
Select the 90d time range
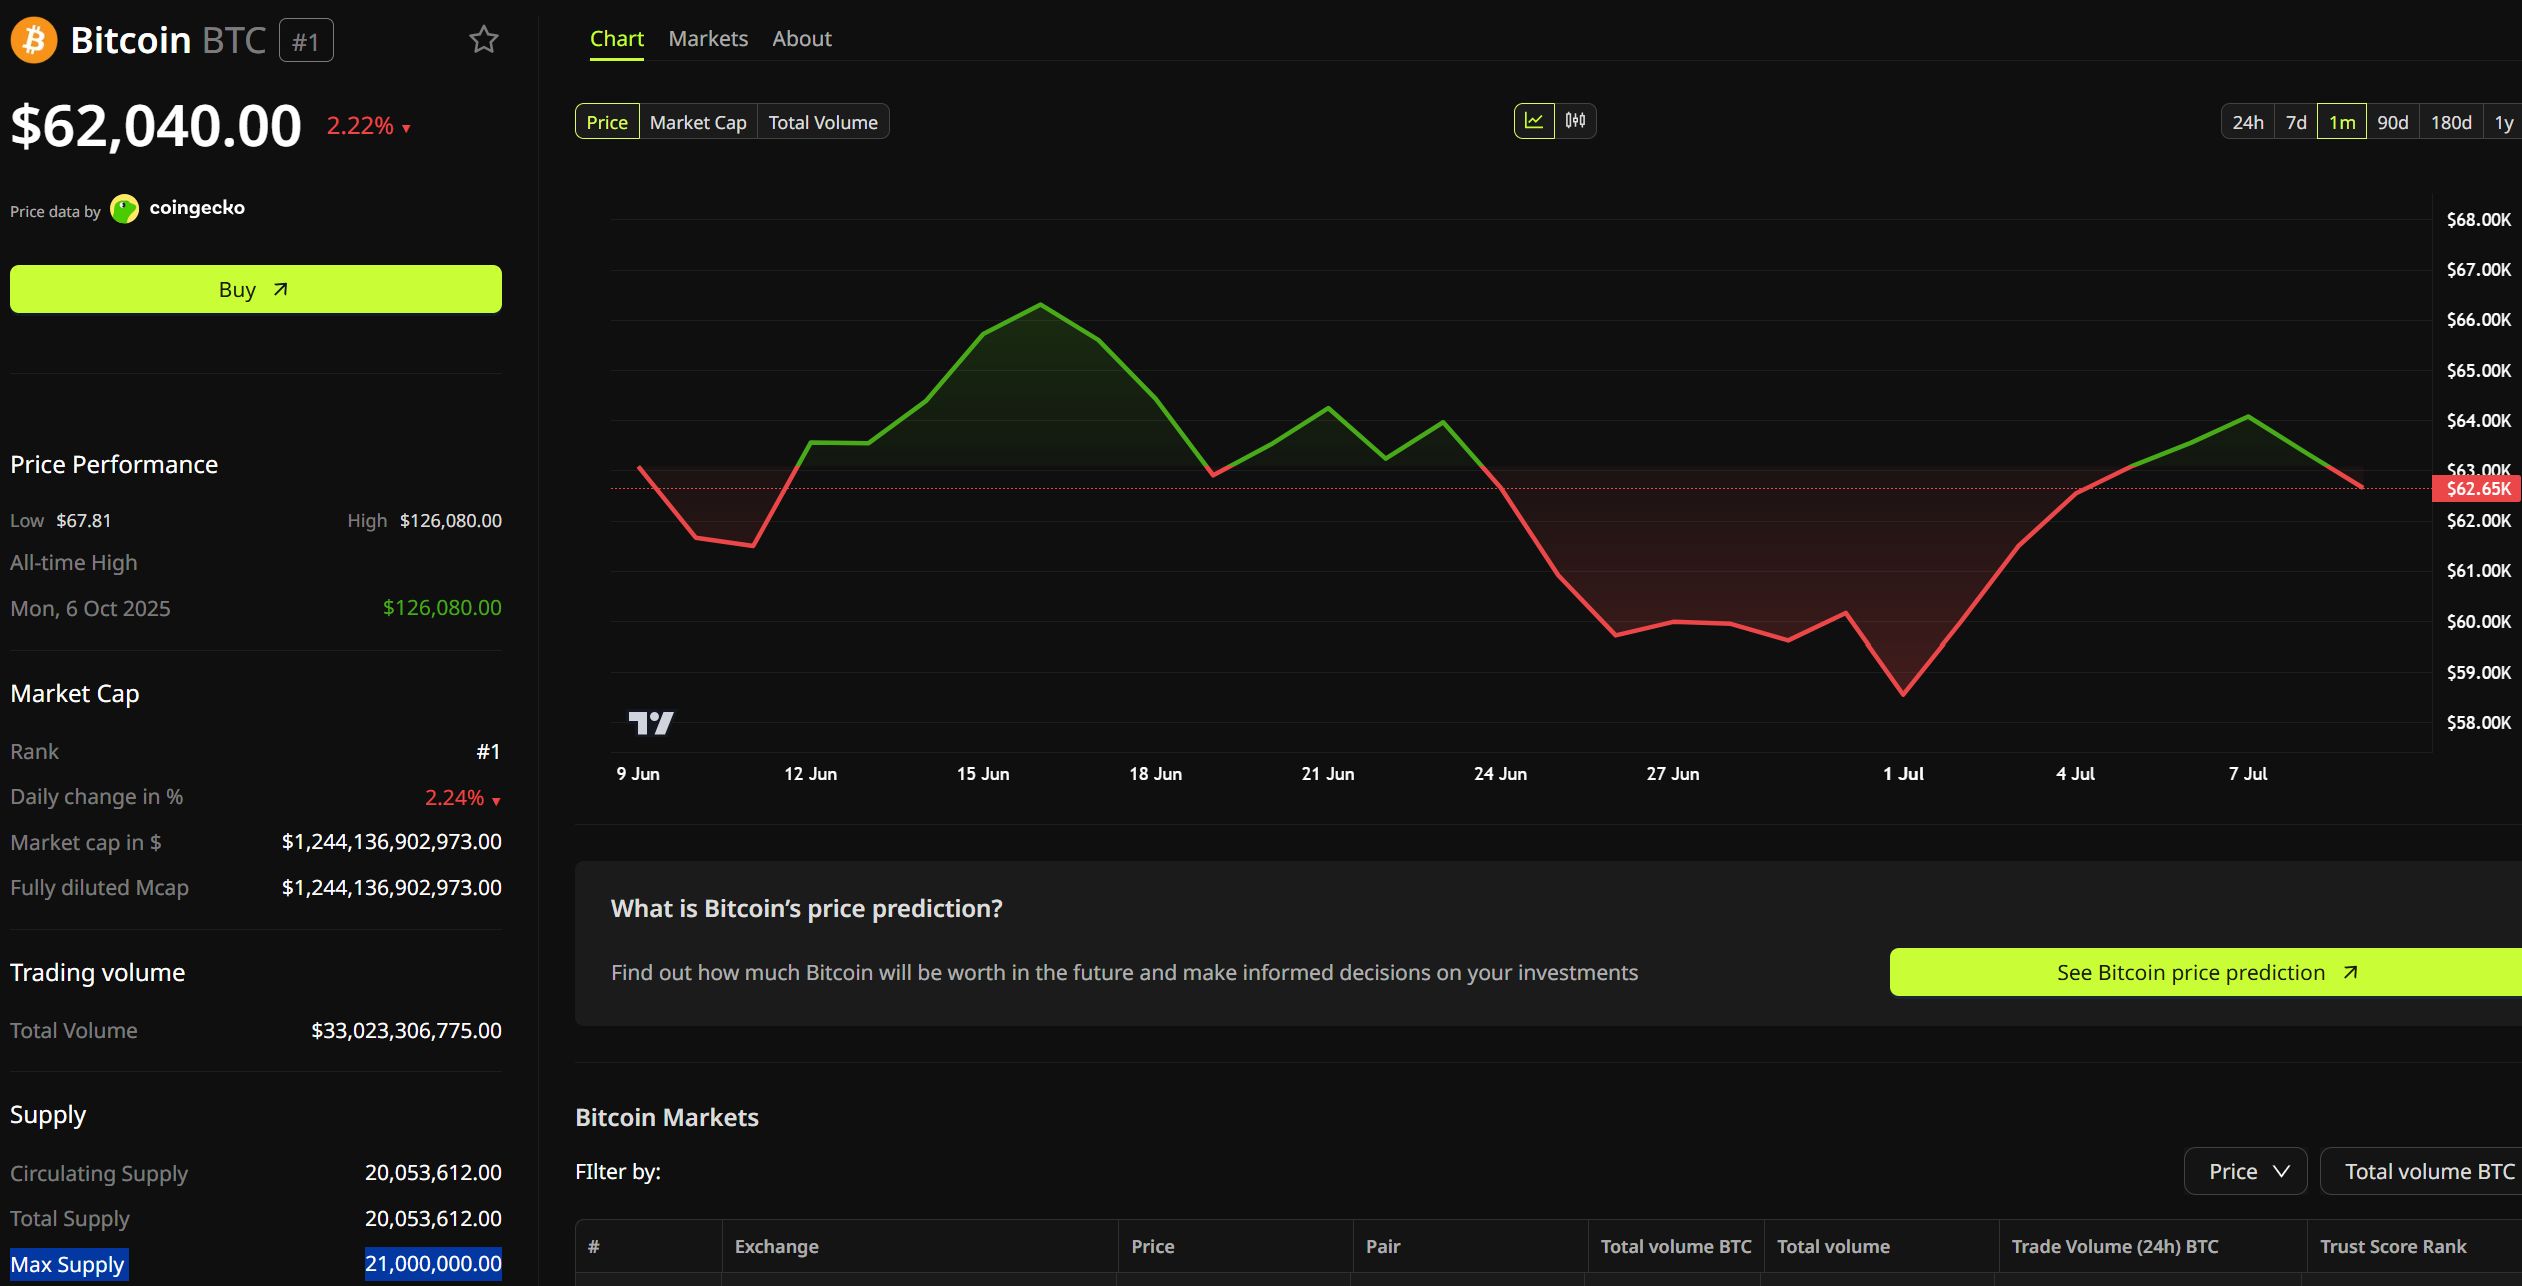click(2392, 122)
